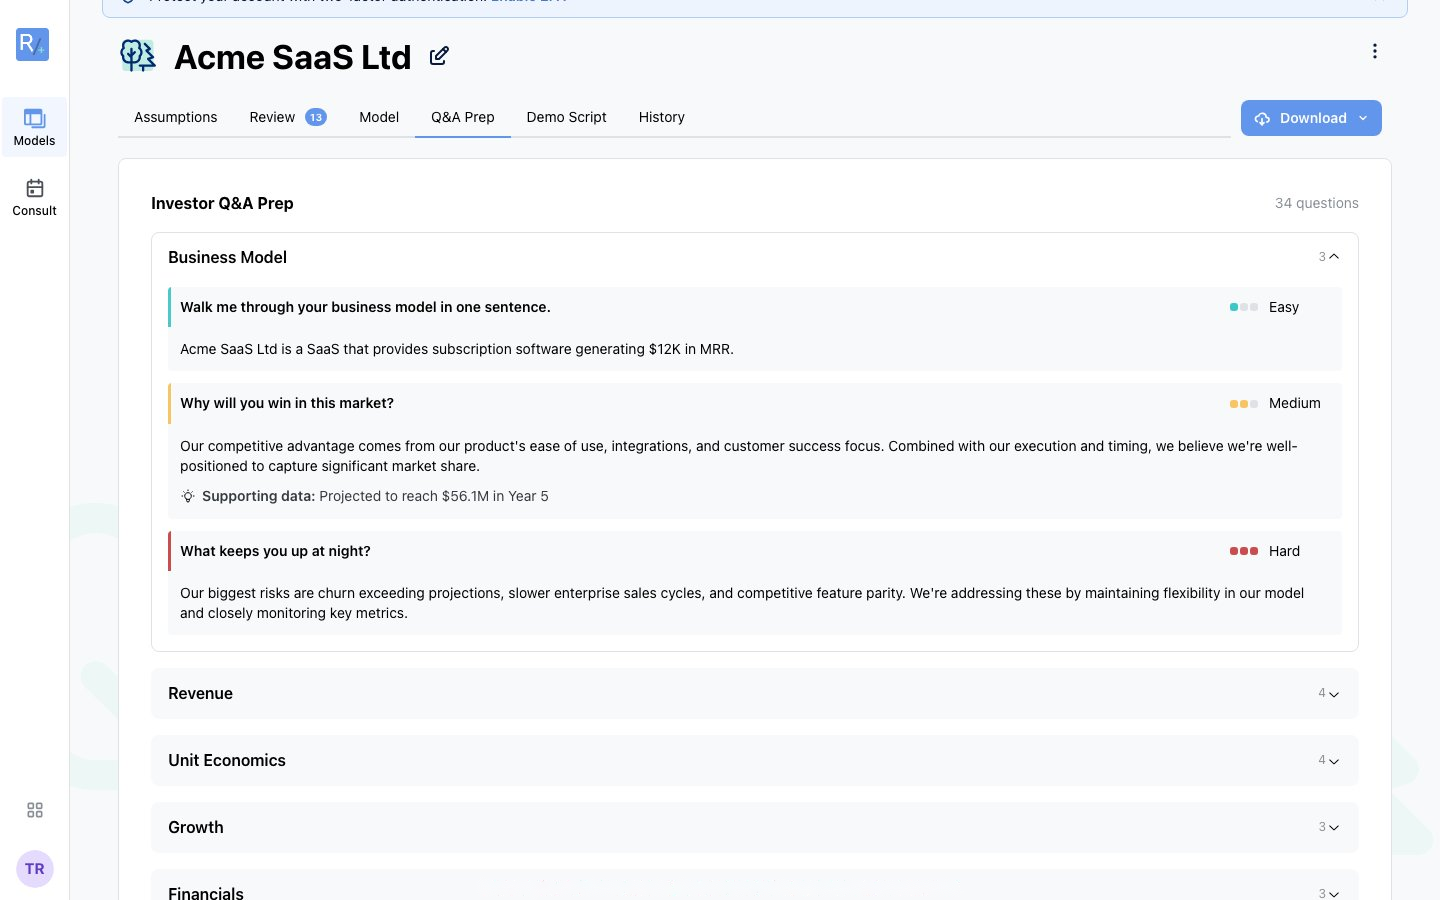Click the apps grid icon in sidebar

click(x=35, y=810)
